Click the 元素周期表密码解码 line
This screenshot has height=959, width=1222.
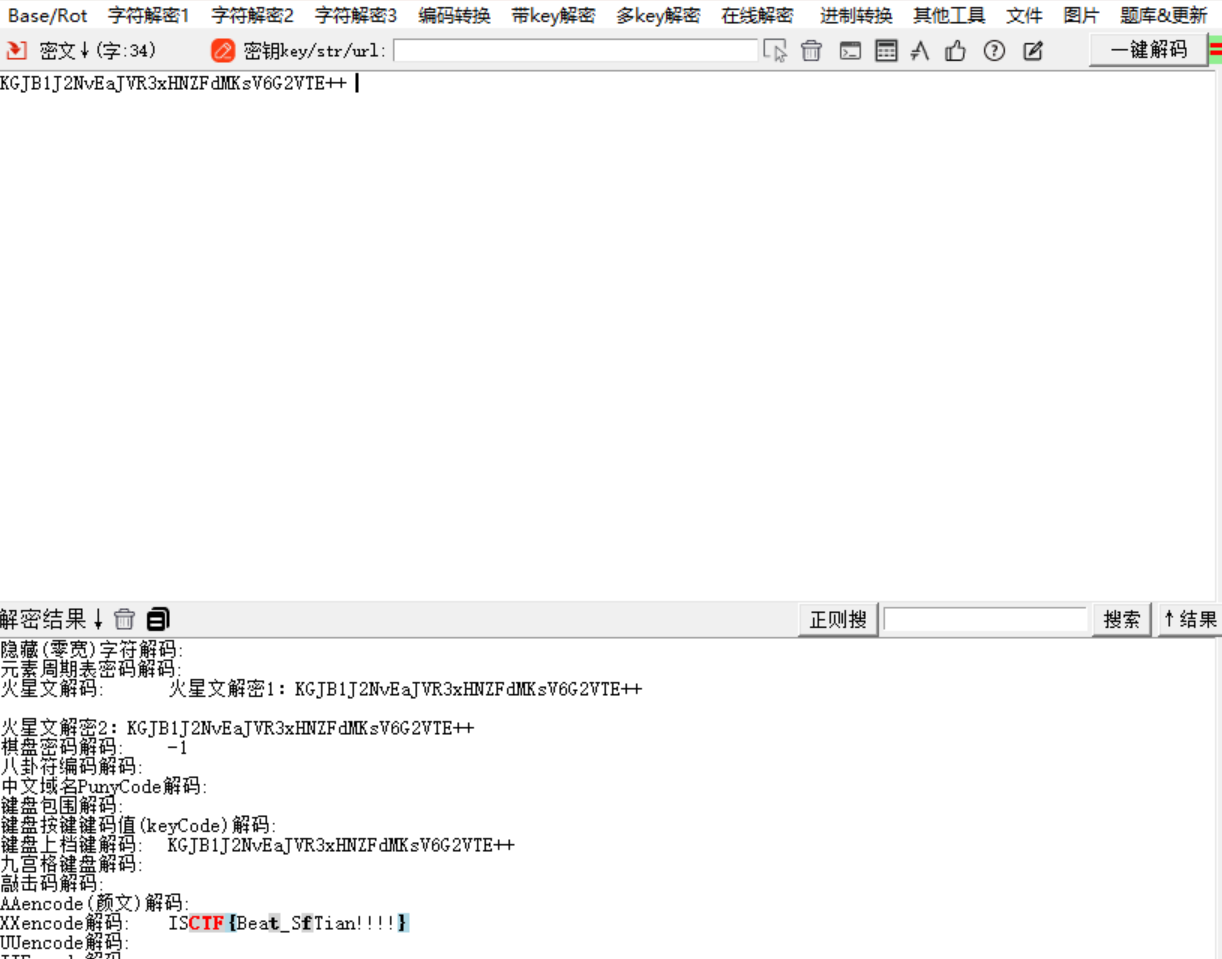[x=90, y=669]
